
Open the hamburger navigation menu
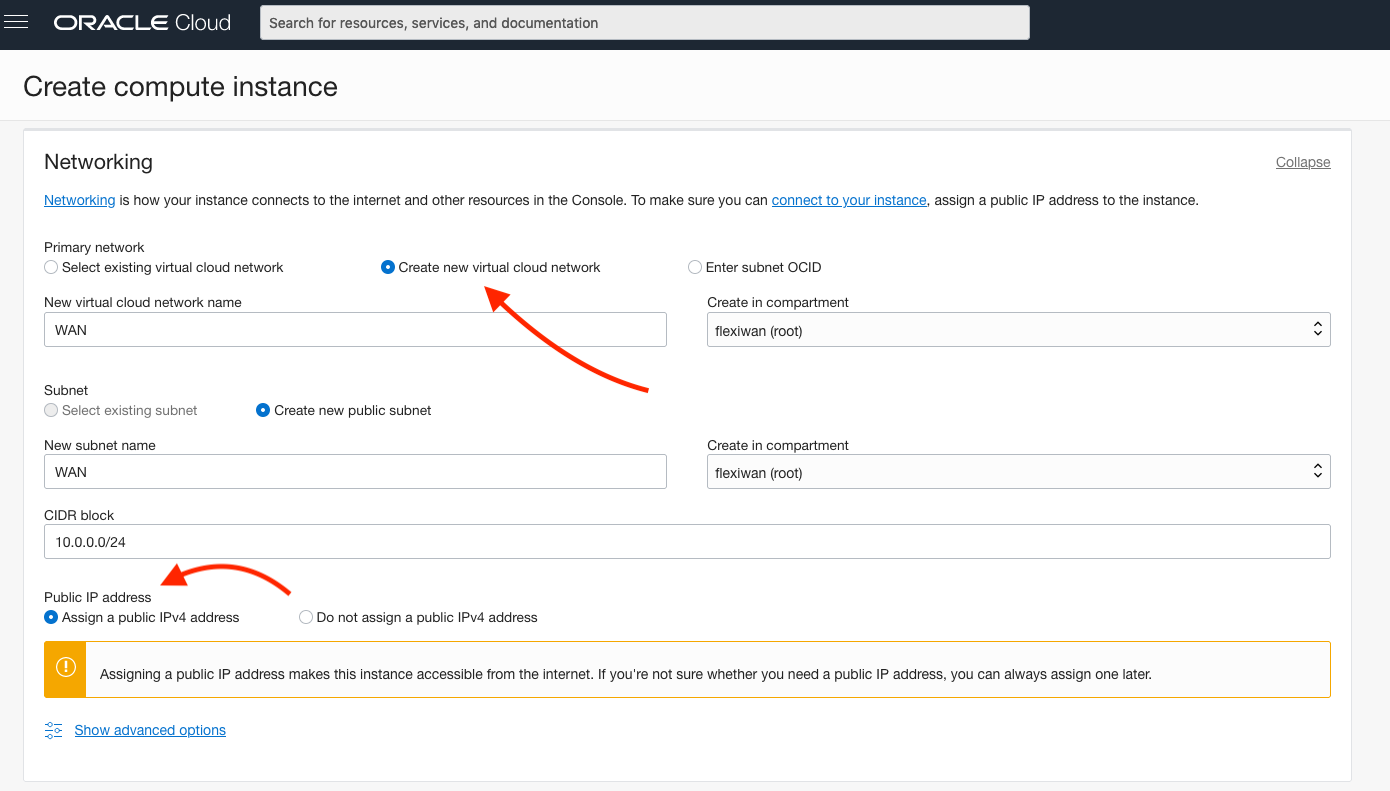16,22
